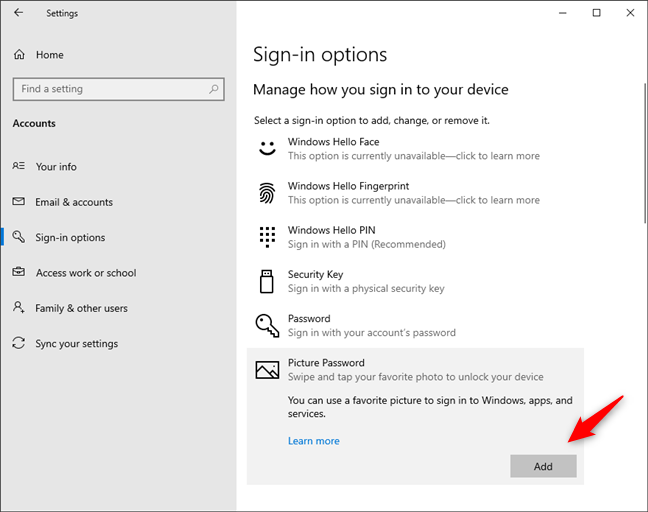Screen dimensions: 648x512
Task: Click the Access work briefcase icon
Action: coord(19,272)
